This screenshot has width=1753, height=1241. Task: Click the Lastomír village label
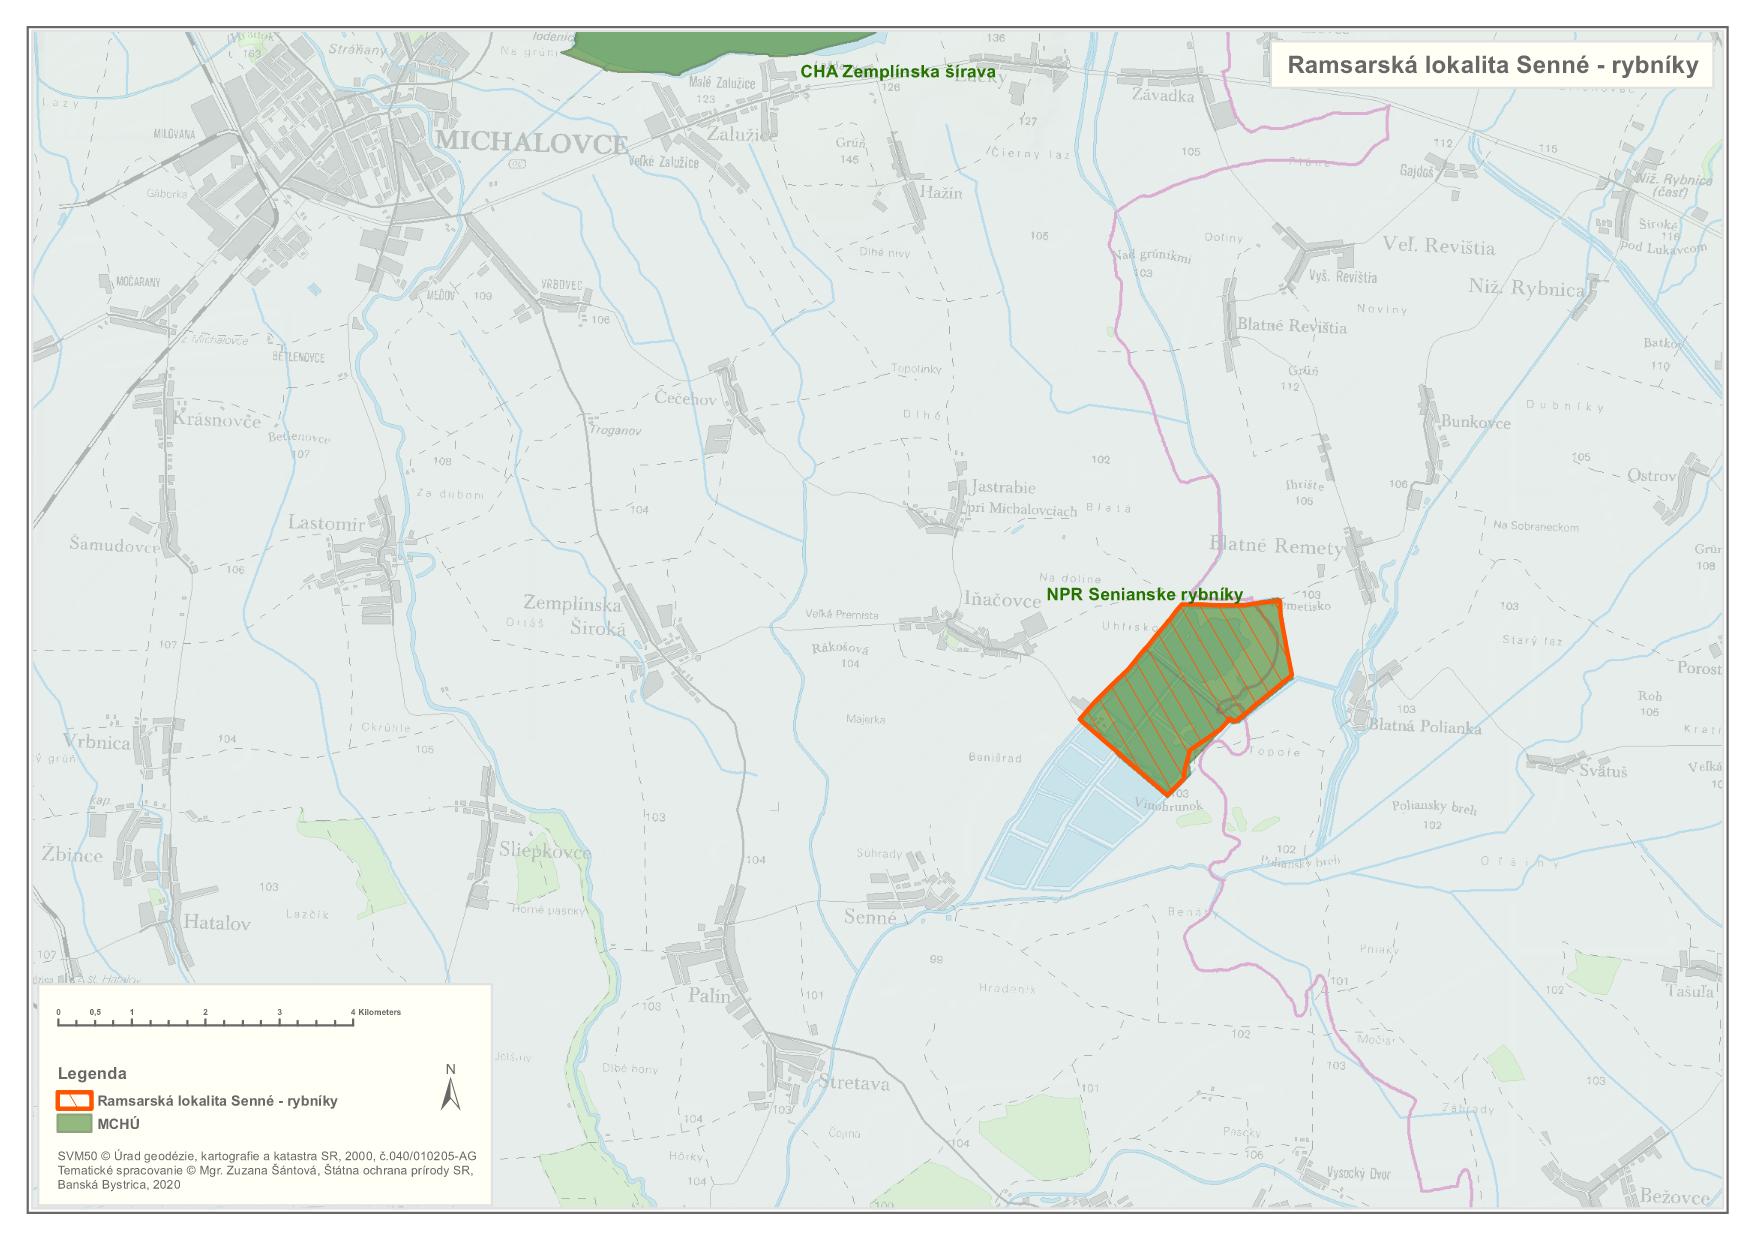[327, 522]
